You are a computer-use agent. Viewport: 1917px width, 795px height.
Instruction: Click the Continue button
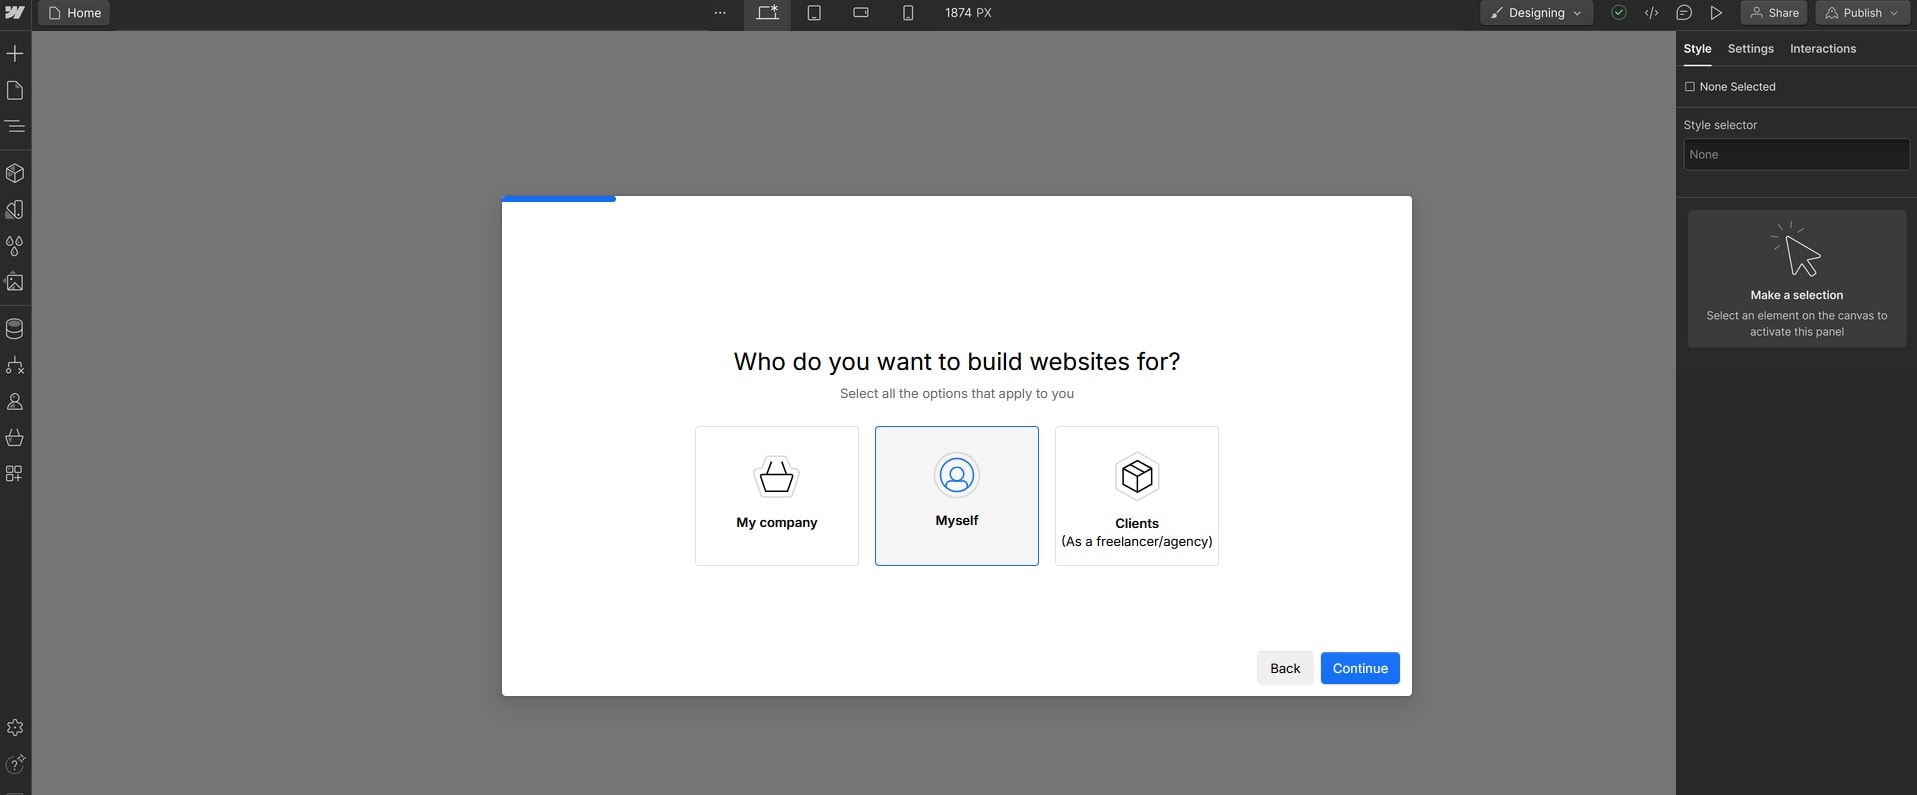coord(1360,668)
